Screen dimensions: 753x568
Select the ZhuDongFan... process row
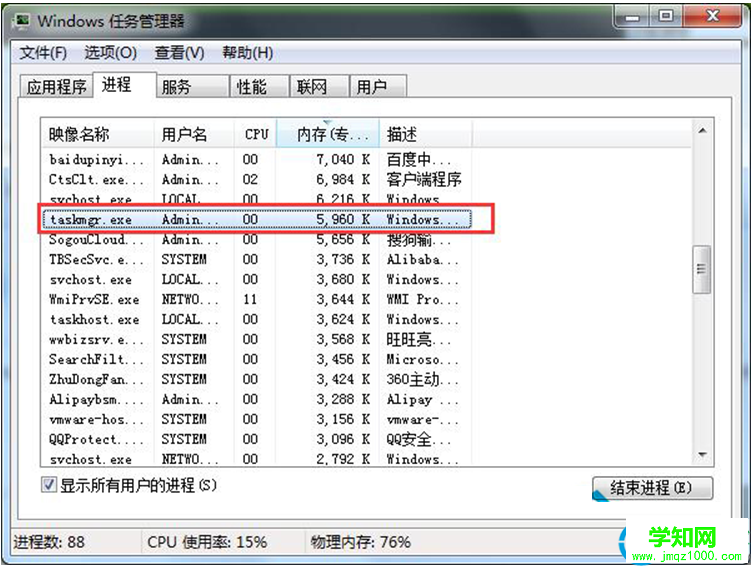(257, 379)
